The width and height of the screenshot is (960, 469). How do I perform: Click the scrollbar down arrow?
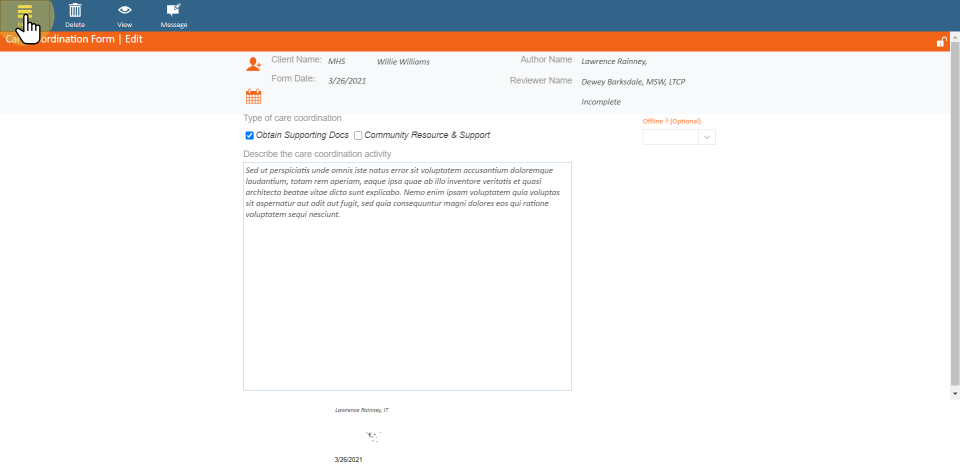(x=954, y=394)
